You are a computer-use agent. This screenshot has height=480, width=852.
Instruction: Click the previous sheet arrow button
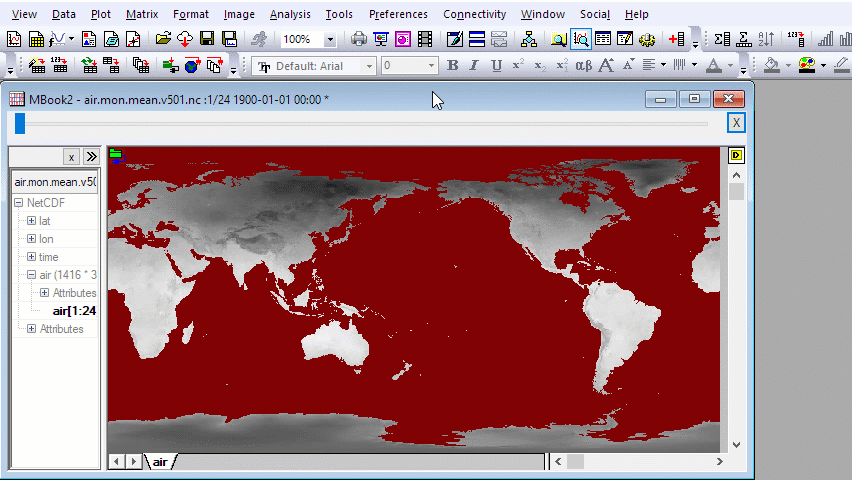(x=116, y=462)
